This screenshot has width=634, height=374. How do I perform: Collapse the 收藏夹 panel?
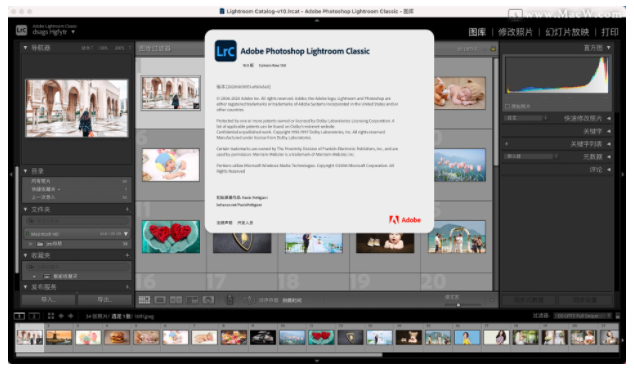point(25,255)
